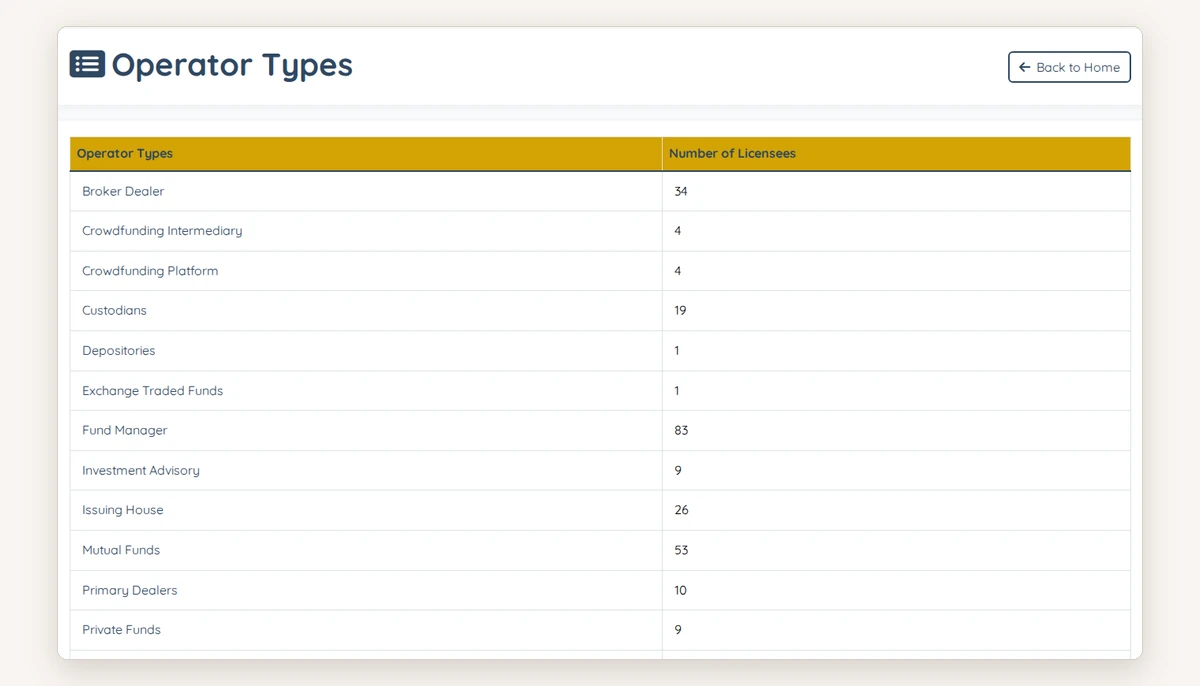Click the licensee count for Crowdfunding Platform
The image size is (1200, 686).
pyautogui.click(x=678, y=271)
